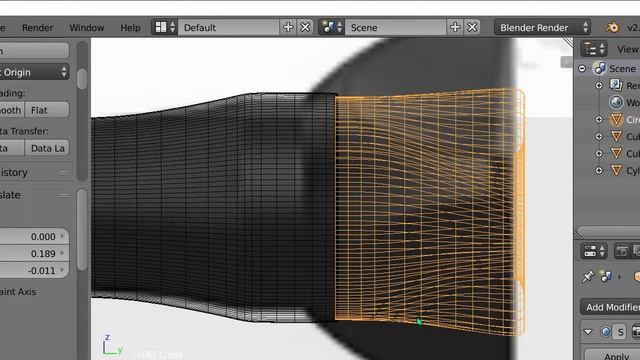Select the Default layout name field
This screenshot has width=640, height=360.
[x=229, y=27]
